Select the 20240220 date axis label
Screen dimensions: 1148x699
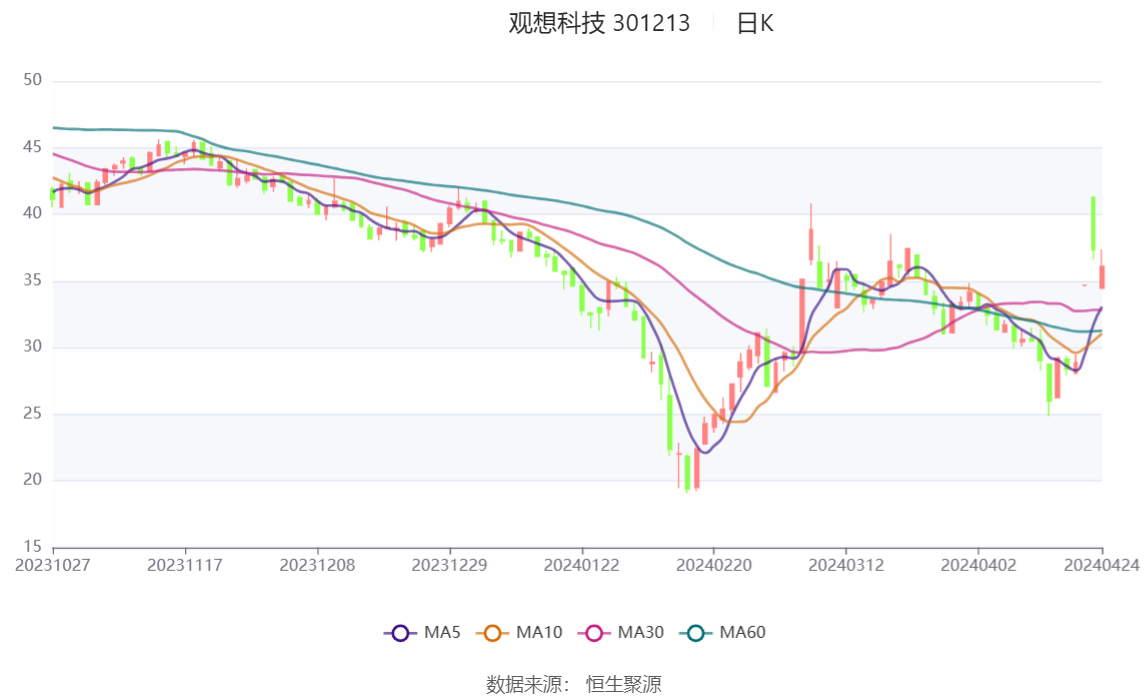click(713, 565)
